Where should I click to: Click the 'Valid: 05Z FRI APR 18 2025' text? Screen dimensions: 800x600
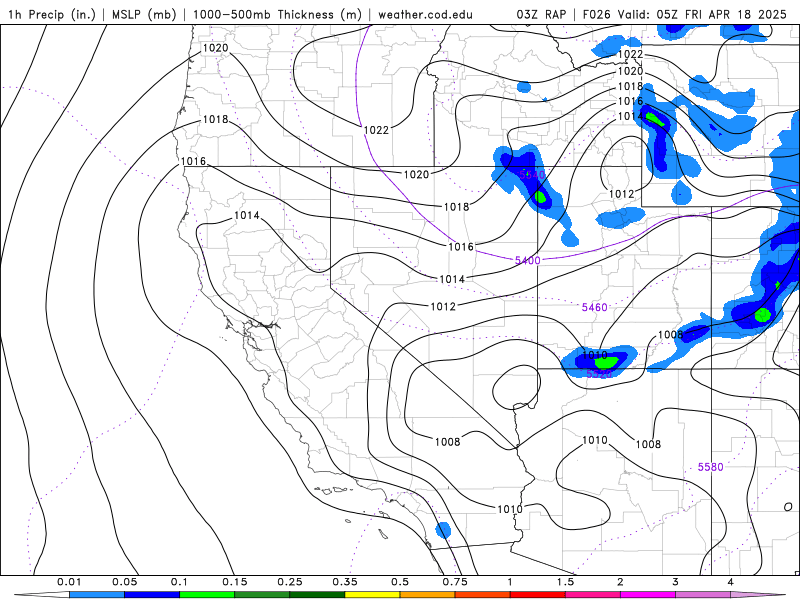pyautogui.click(x=702, y=14)
